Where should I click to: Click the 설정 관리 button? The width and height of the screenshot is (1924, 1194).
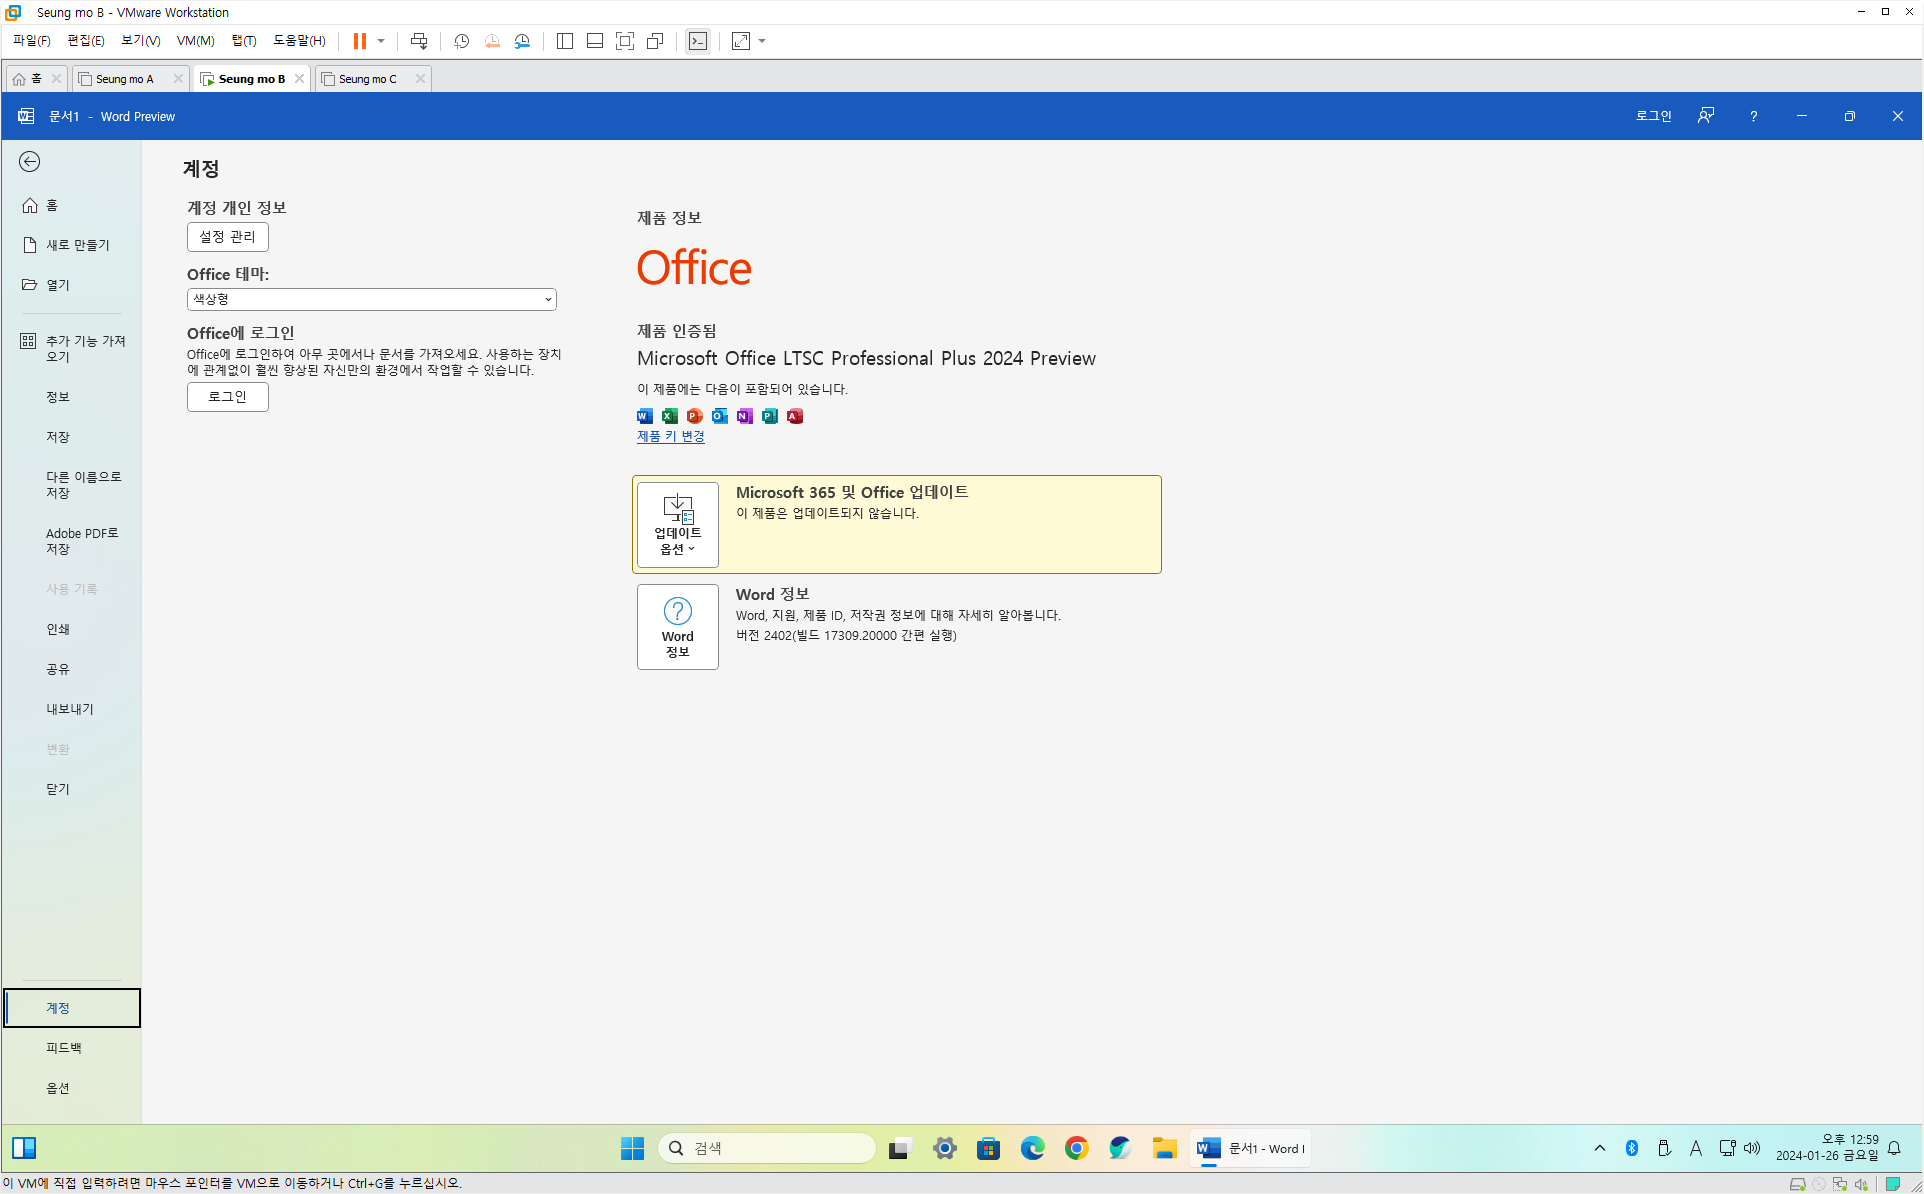(x=227, y=237)
